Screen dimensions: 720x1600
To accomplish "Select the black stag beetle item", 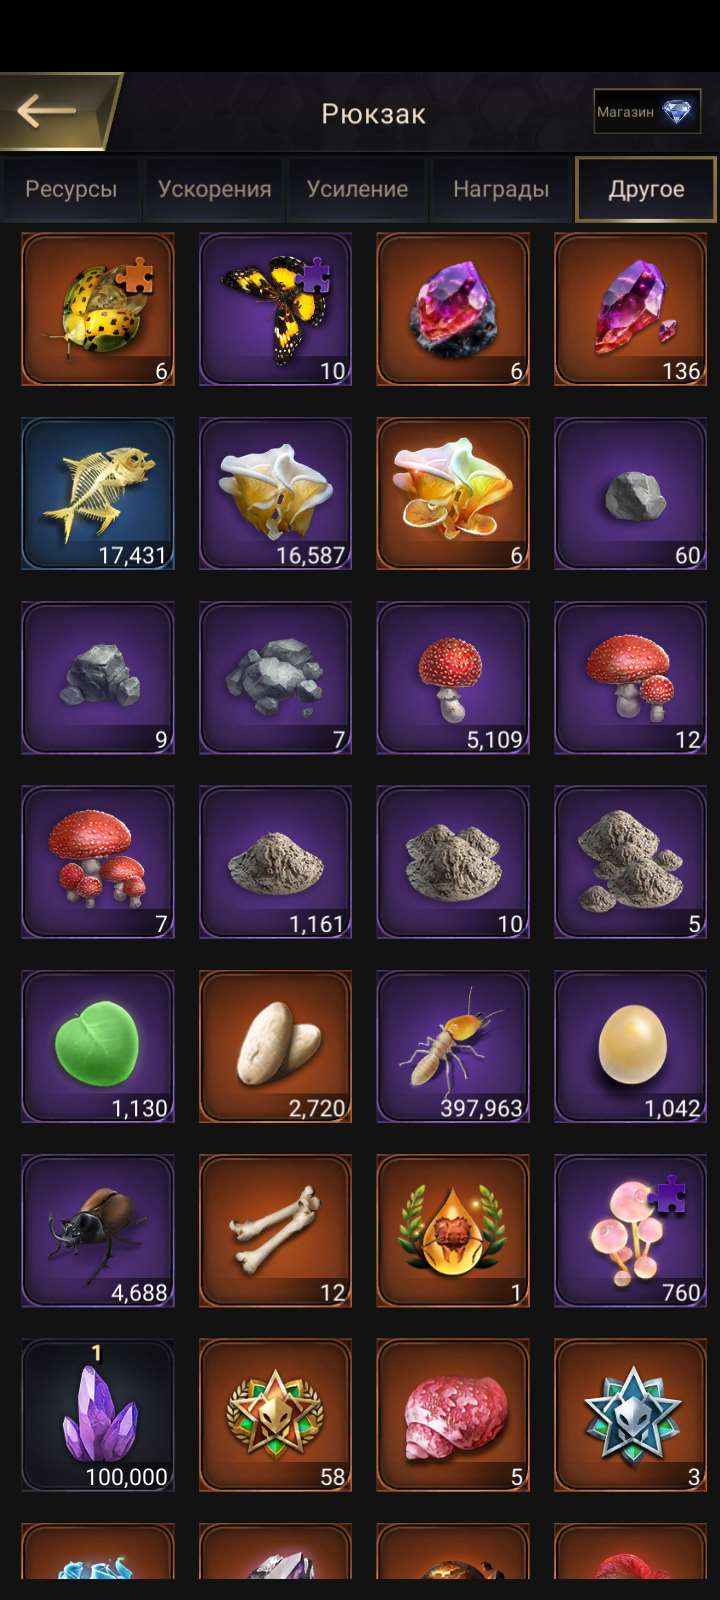I will [98, 1230].
